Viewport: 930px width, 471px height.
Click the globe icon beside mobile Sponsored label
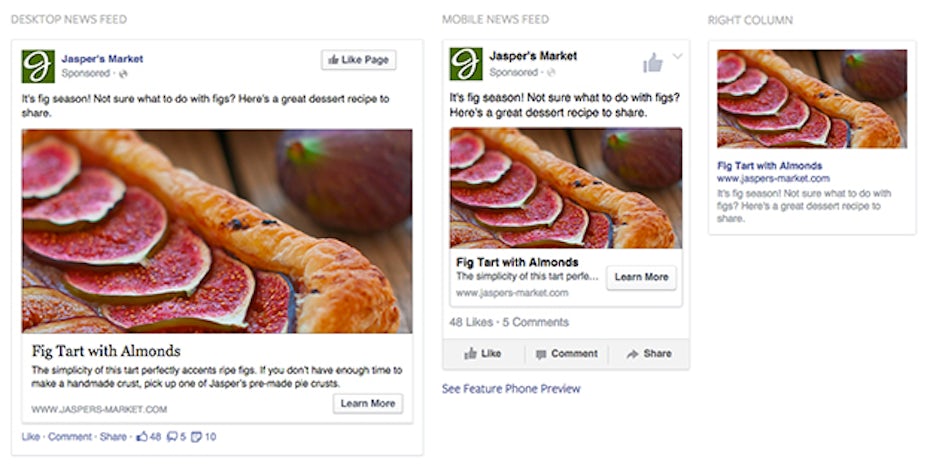[550, 73]
